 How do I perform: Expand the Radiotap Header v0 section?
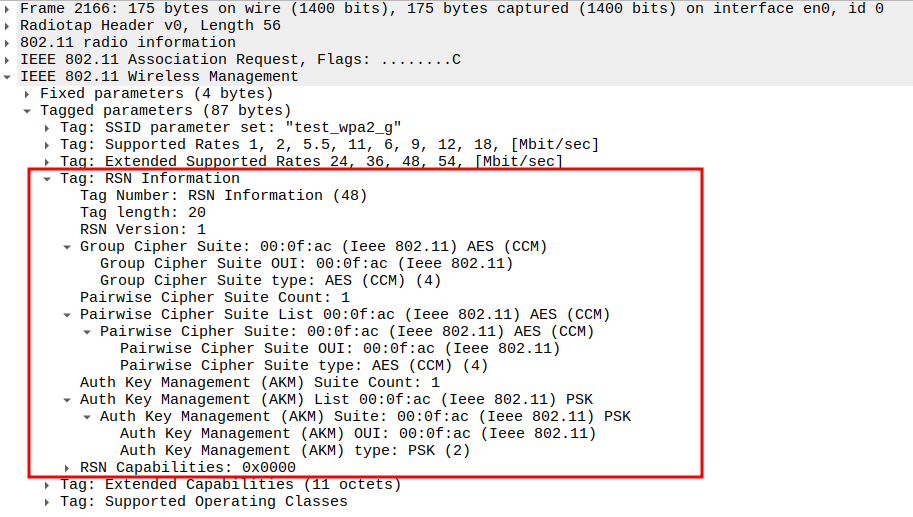(9, 25)
